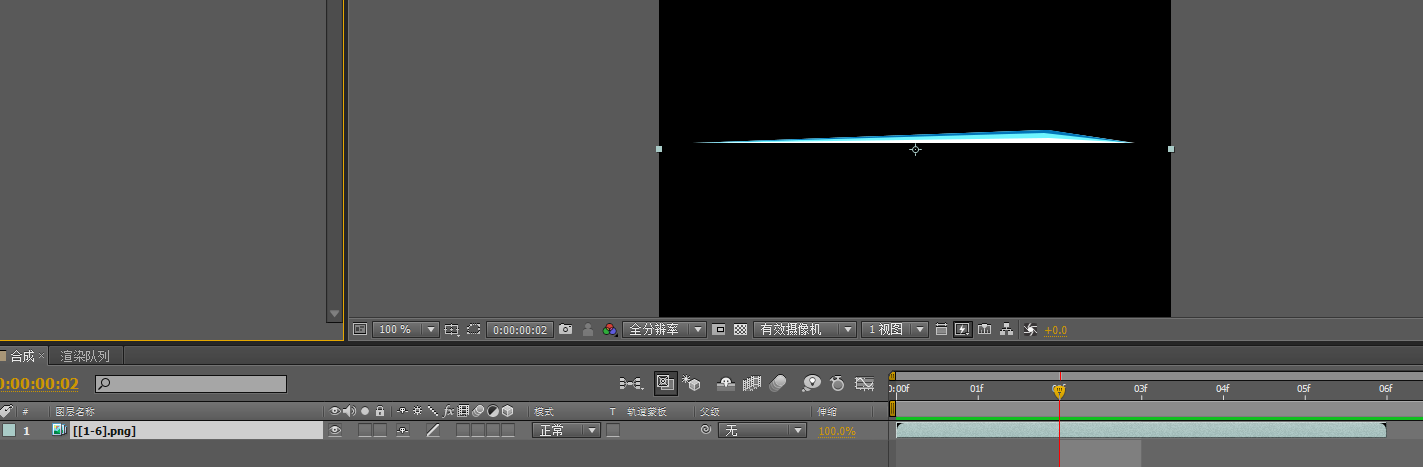The image size is (1423, 467).
Task: Click the 伸缩 column header
Action: coord(827,412)
